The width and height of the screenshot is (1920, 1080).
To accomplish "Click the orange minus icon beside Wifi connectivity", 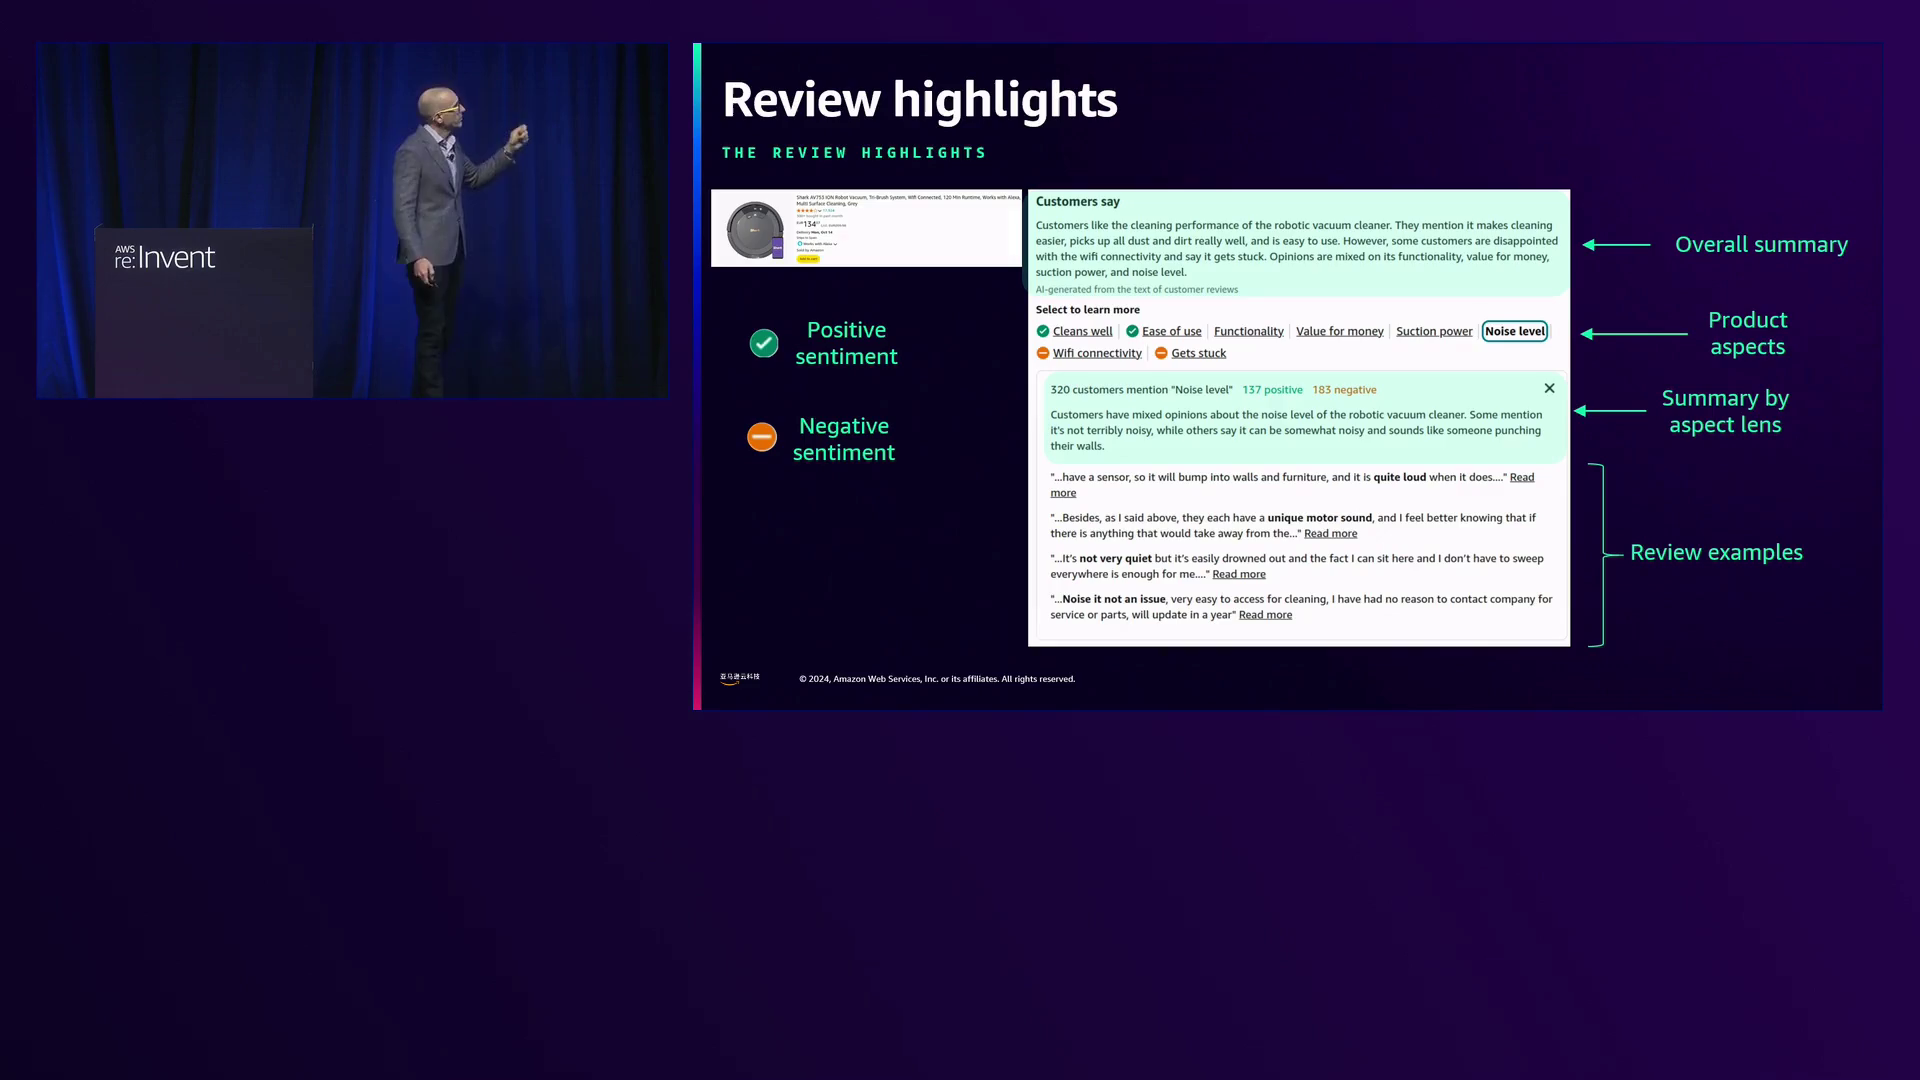I will (1043, 353).
